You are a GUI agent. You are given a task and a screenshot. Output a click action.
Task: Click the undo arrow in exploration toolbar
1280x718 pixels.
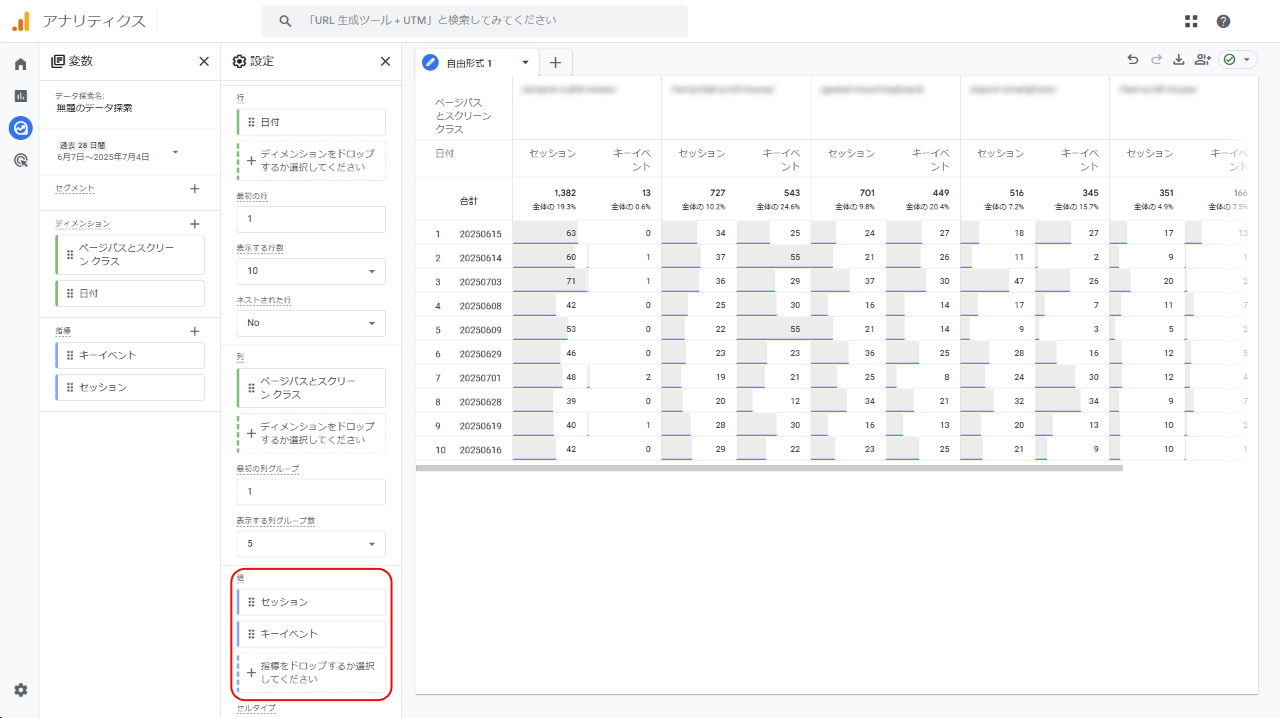point(1133,60)
